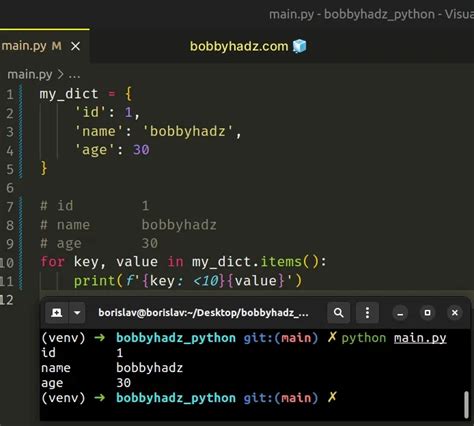Click 'my_dict' on line 1
This screenshot has width=474, height=426.
coord(69,94)
